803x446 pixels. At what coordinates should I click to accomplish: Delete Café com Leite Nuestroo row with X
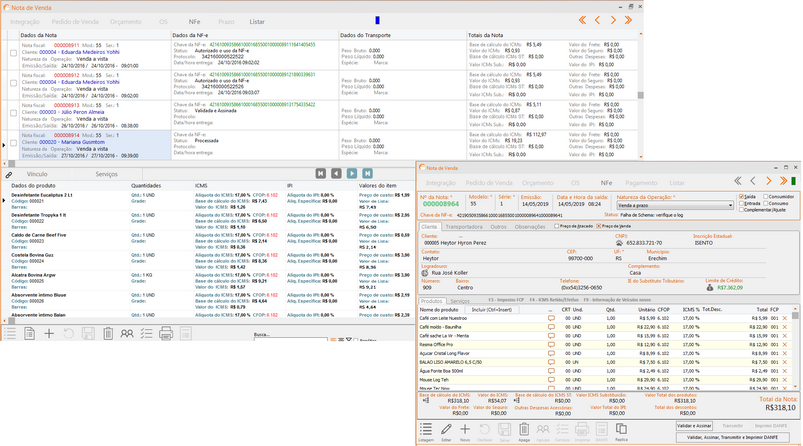785,318
